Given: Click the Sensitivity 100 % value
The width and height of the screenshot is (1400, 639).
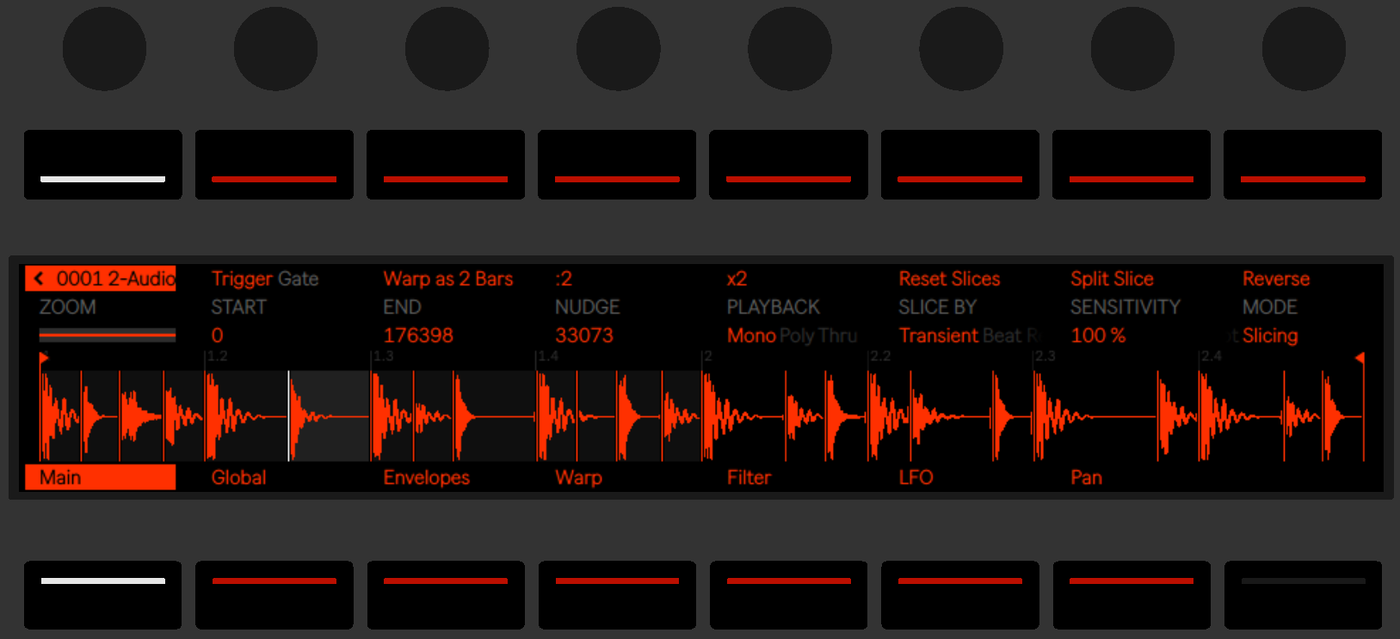Looking at the screenshot, I should (x=1098, y=336).
